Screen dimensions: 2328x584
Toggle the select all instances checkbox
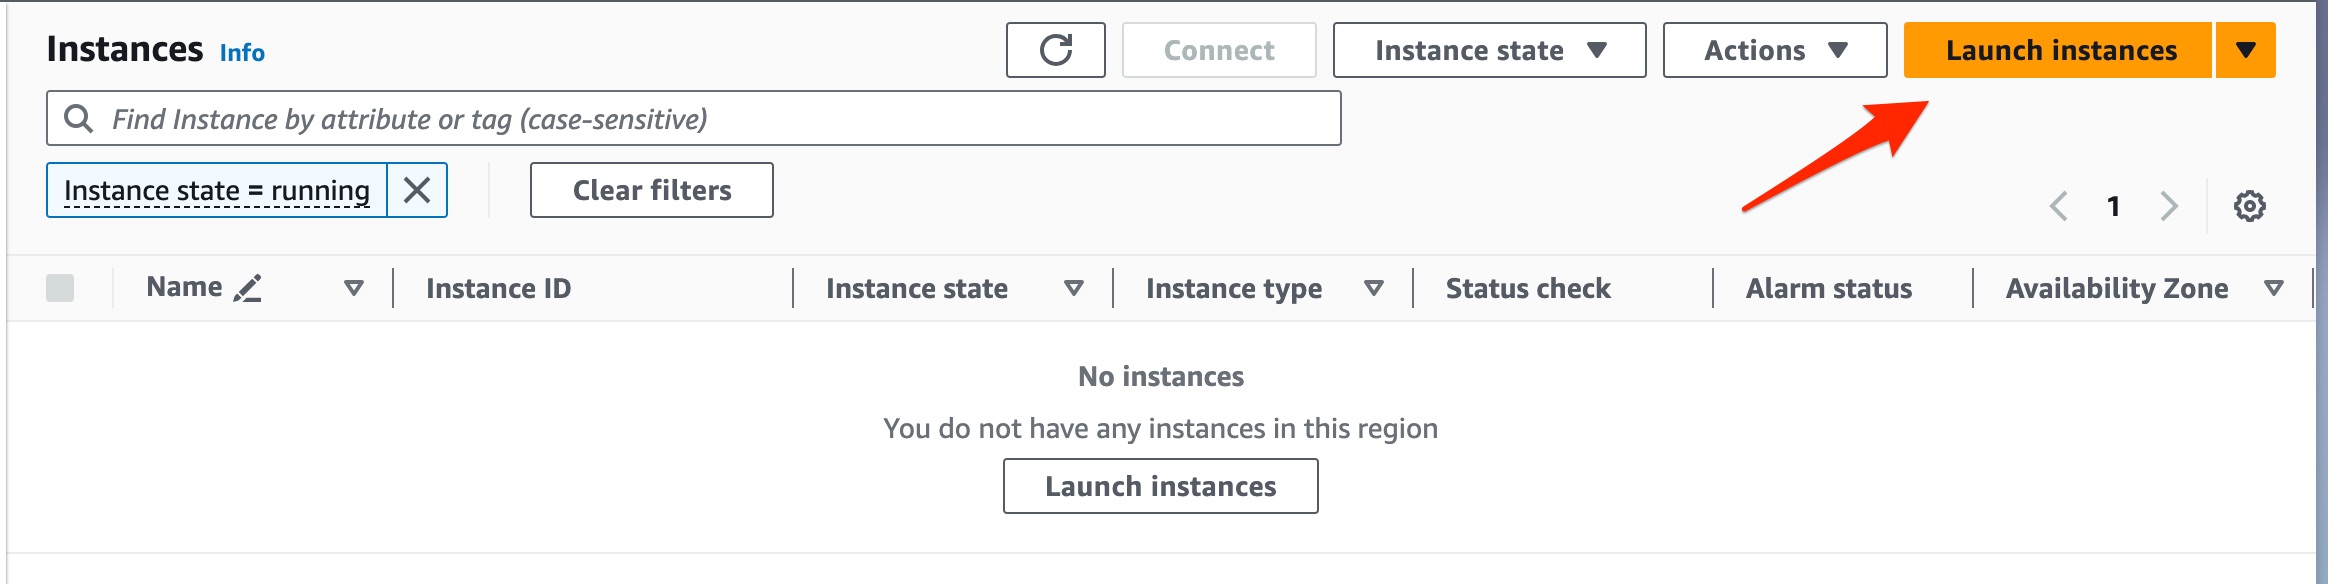[x=60, y=288]
